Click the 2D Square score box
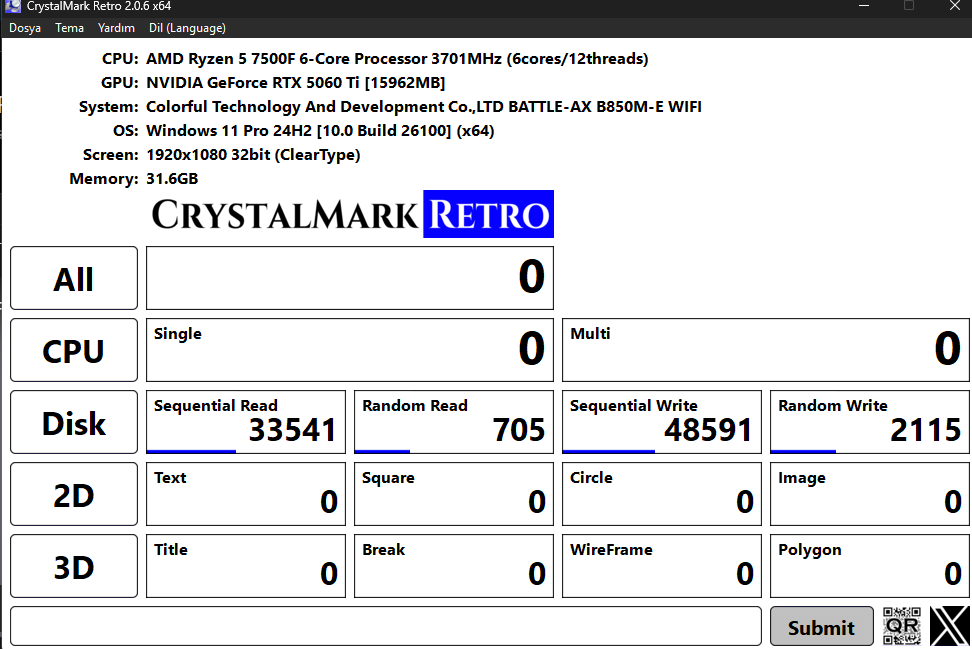Image resolution: width=972 pixels, height=649 pixels. point(454,494)
